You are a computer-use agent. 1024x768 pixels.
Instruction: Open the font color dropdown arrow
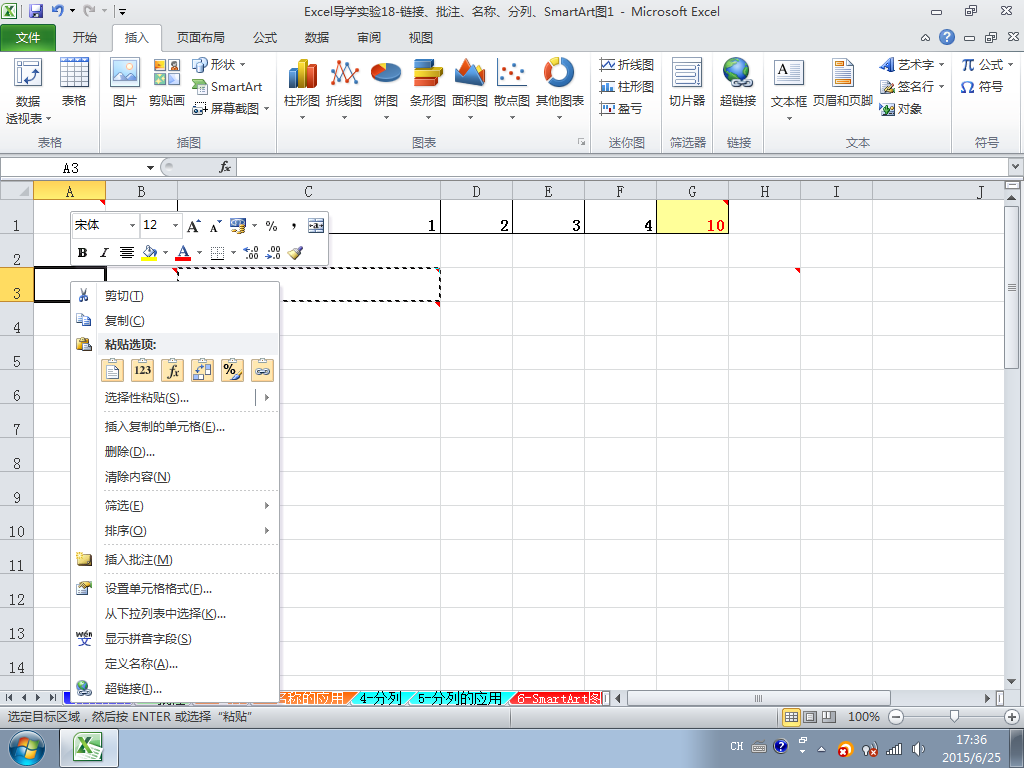pyautogui.click(x=199, y=253)
